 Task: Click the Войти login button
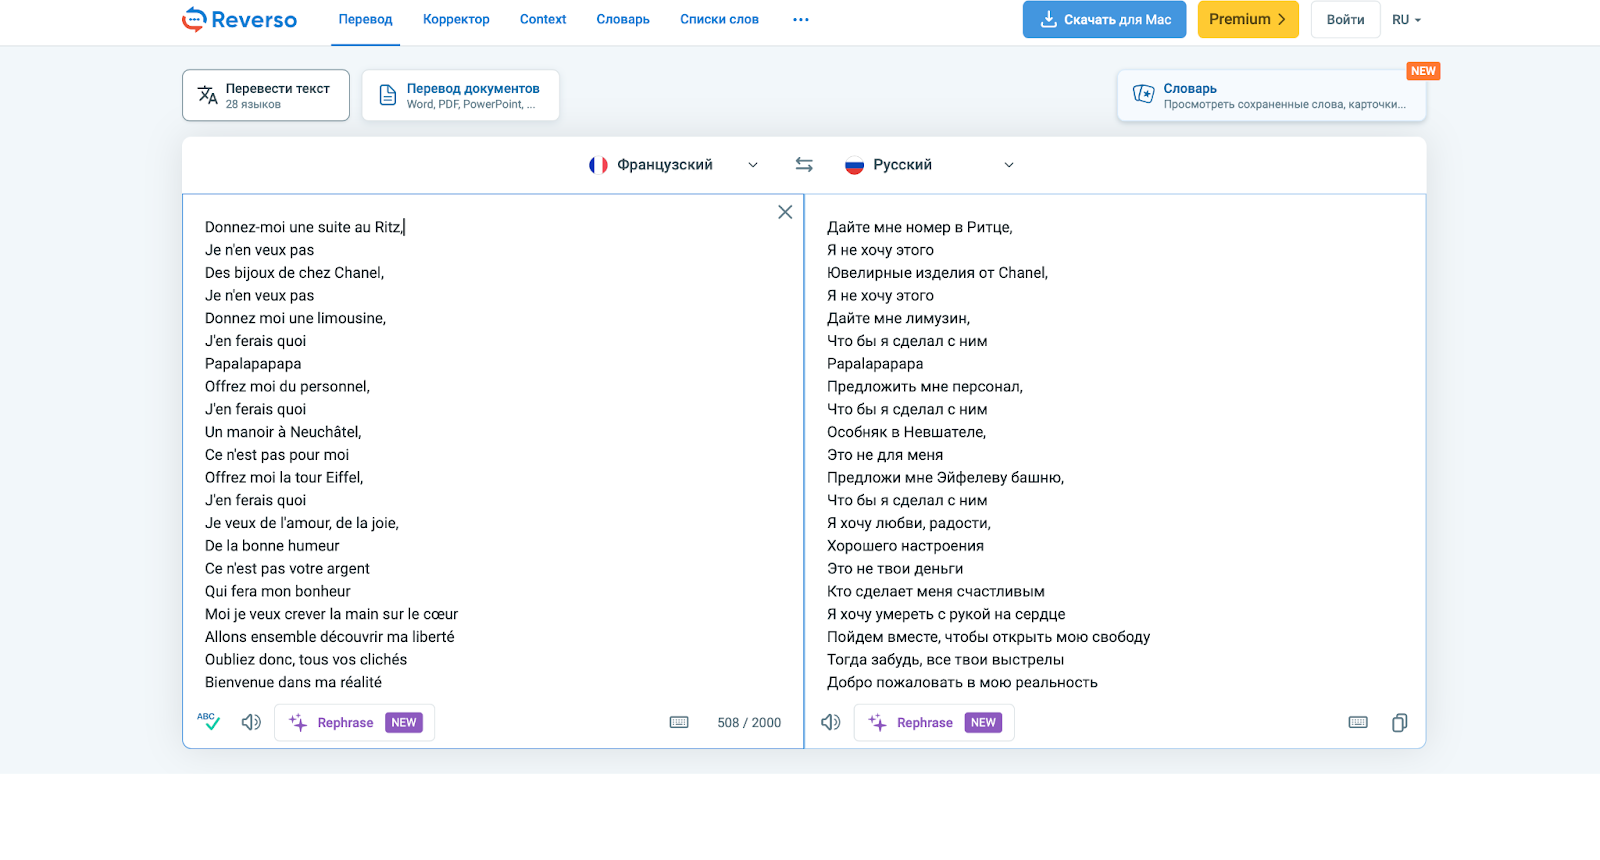(x=1345, y=20)
